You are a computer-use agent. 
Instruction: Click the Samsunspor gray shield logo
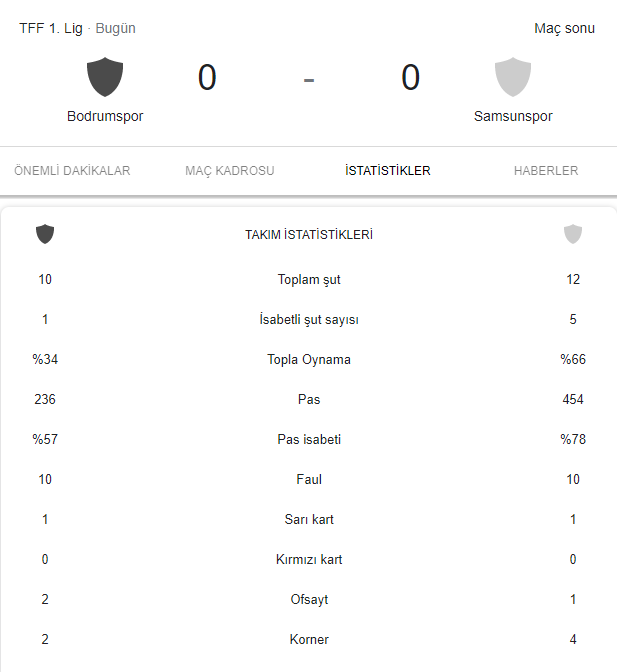(x=513, y=77)
